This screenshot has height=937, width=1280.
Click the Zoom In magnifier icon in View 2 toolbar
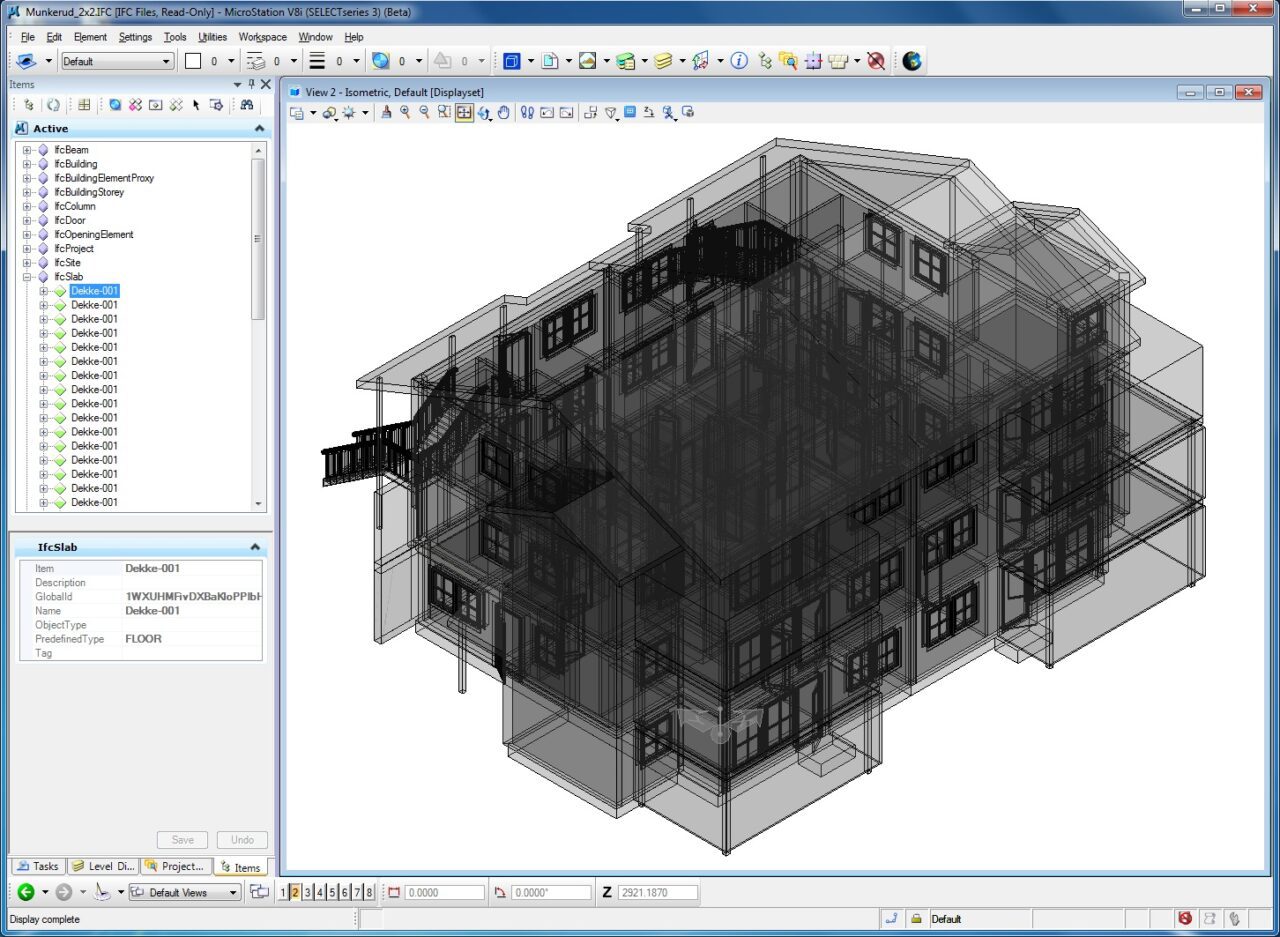click(405, 112)
